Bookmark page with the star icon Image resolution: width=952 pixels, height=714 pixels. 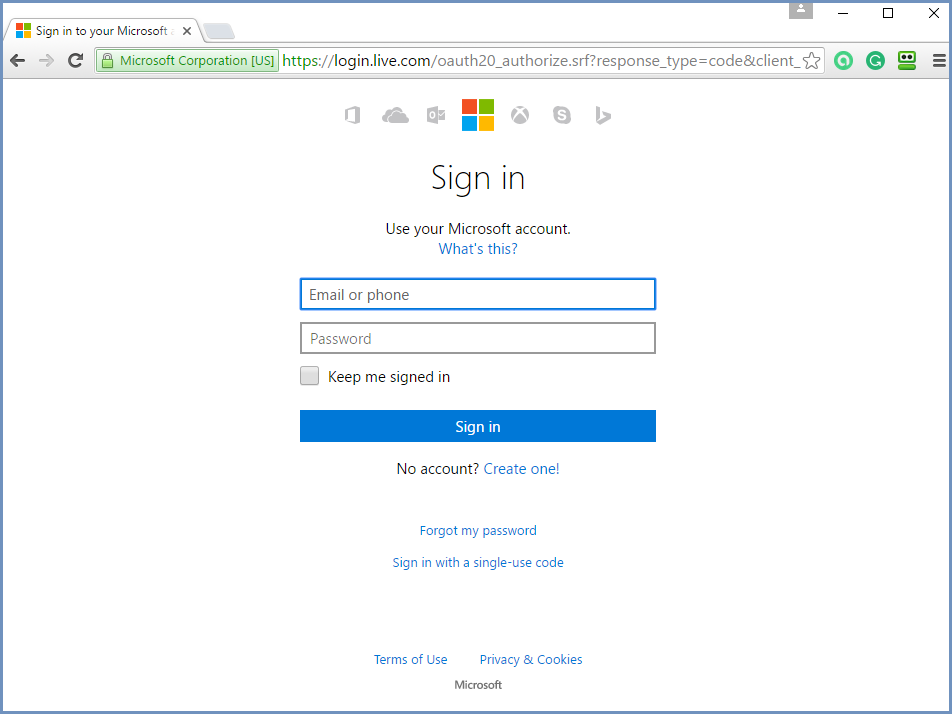(812, 61)
